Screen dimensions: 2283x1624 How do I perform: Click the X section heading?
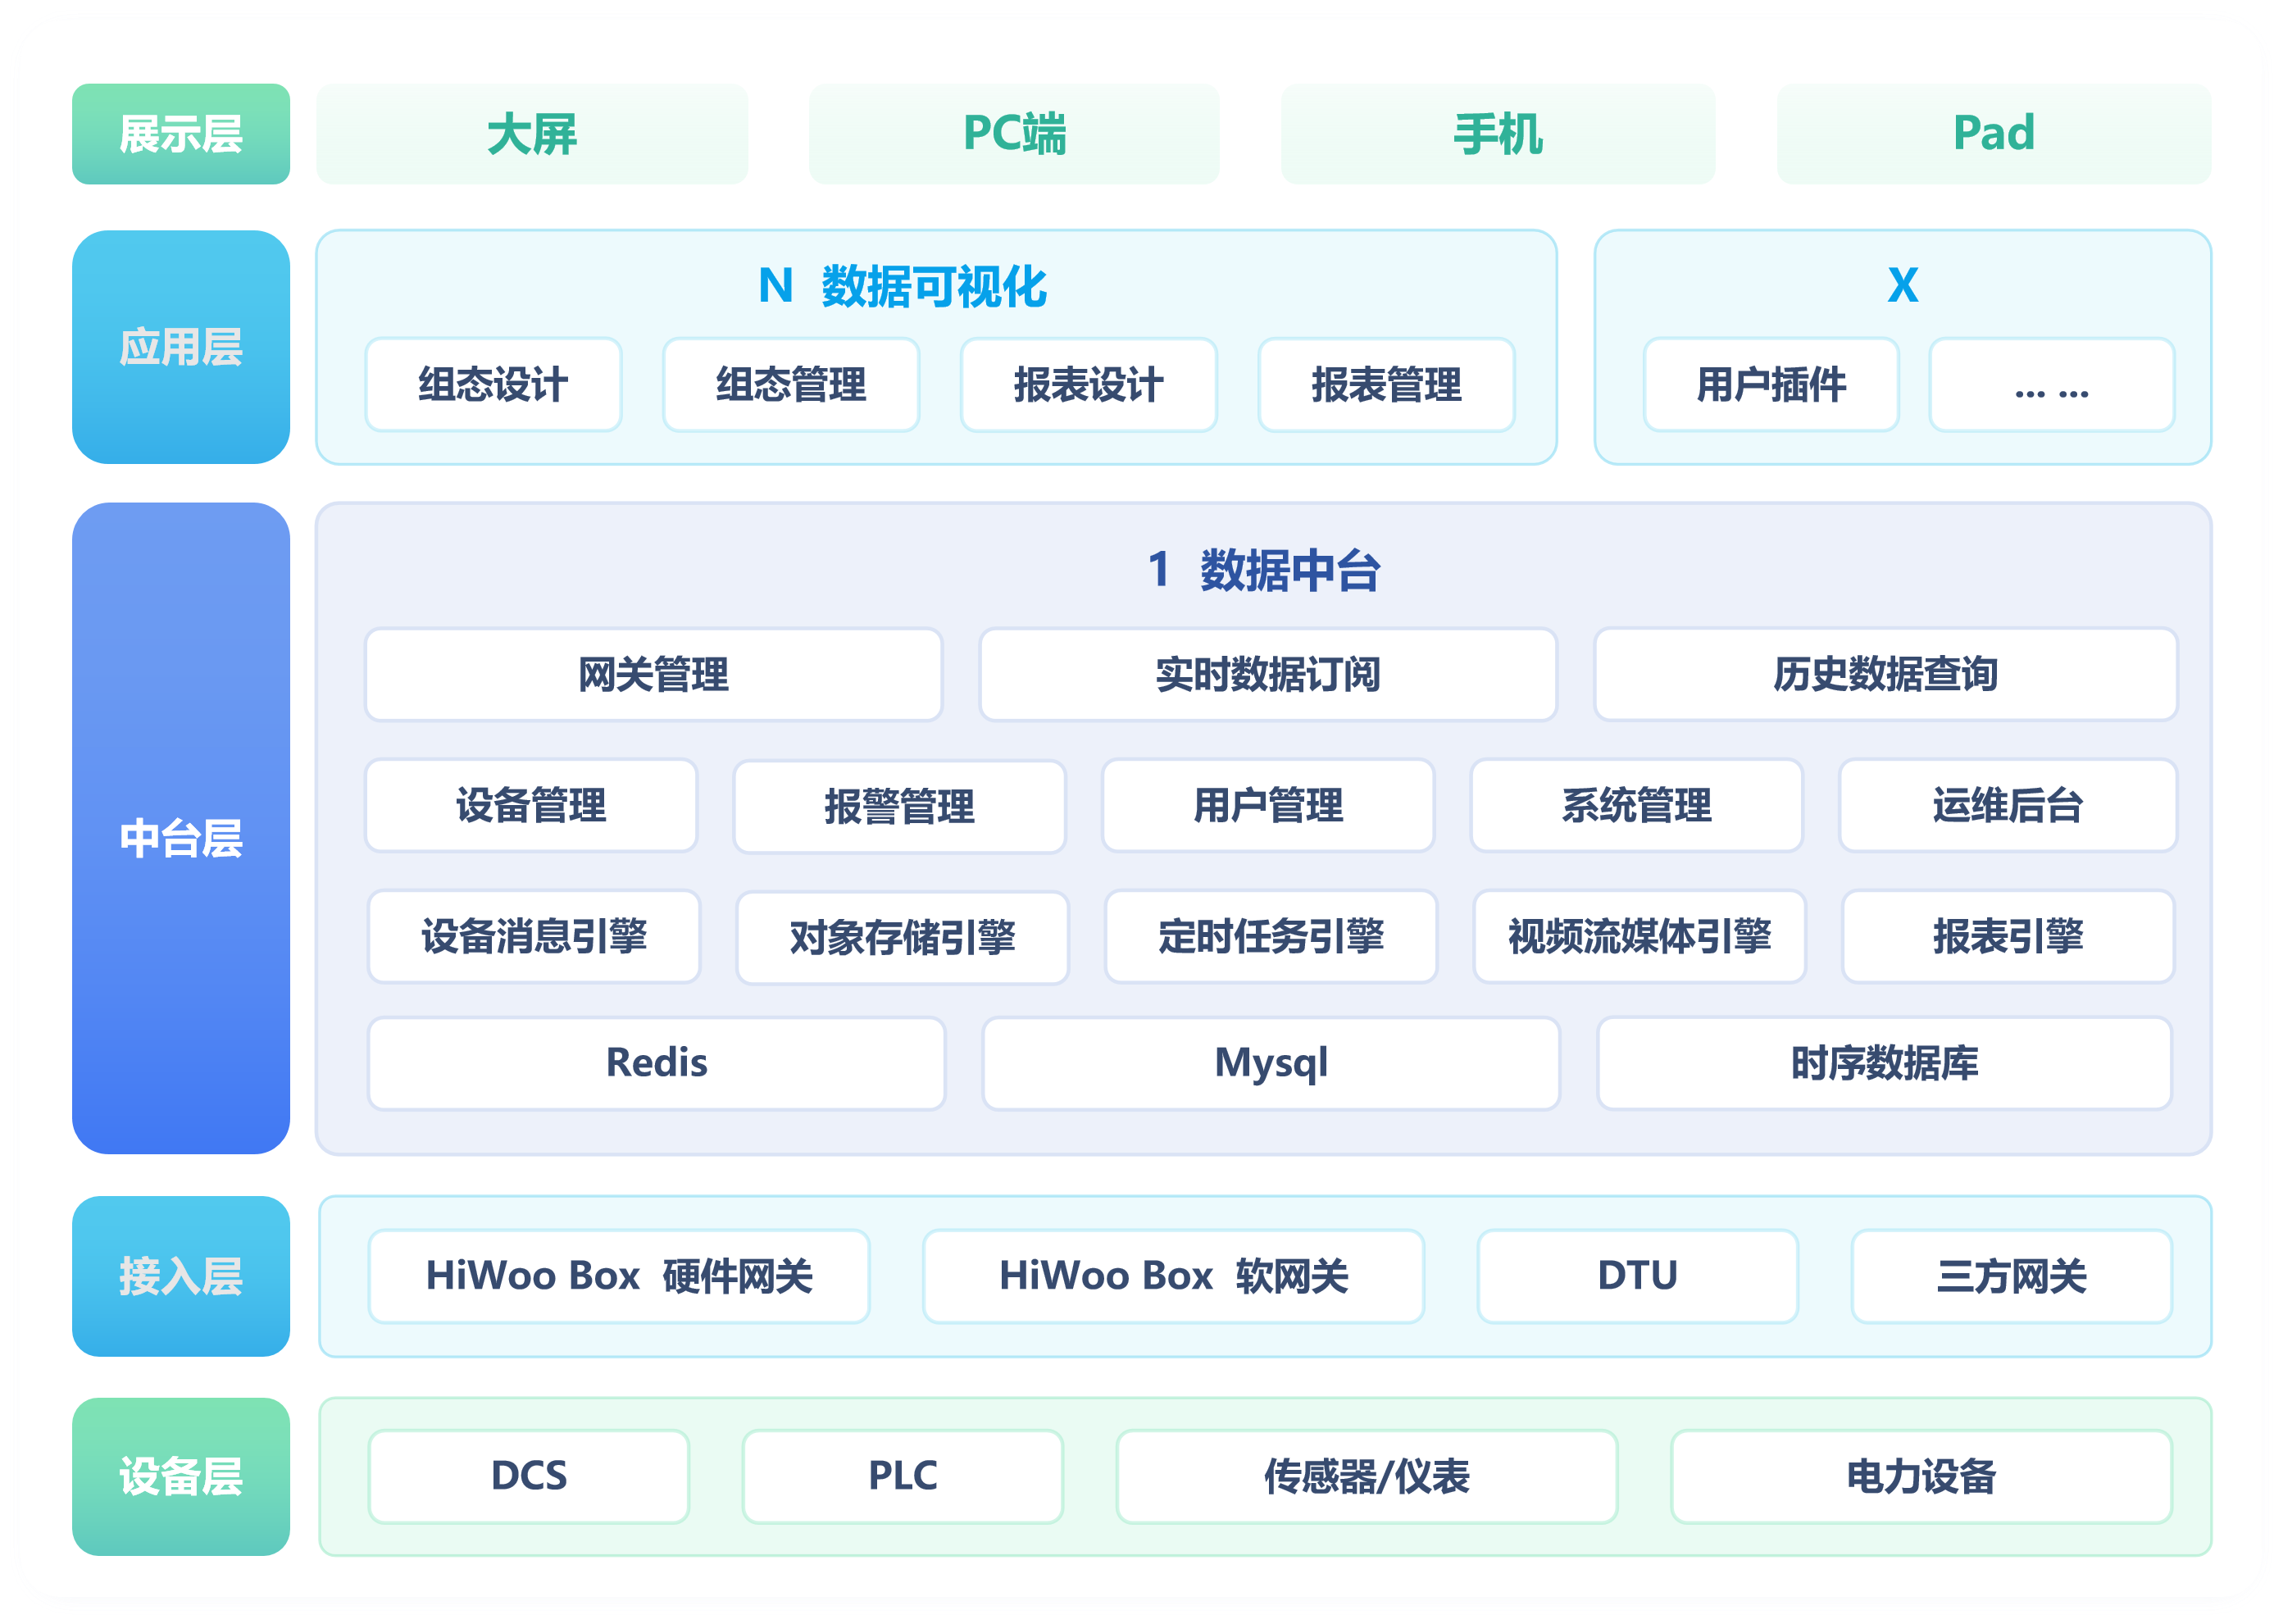coord(1902,285)
